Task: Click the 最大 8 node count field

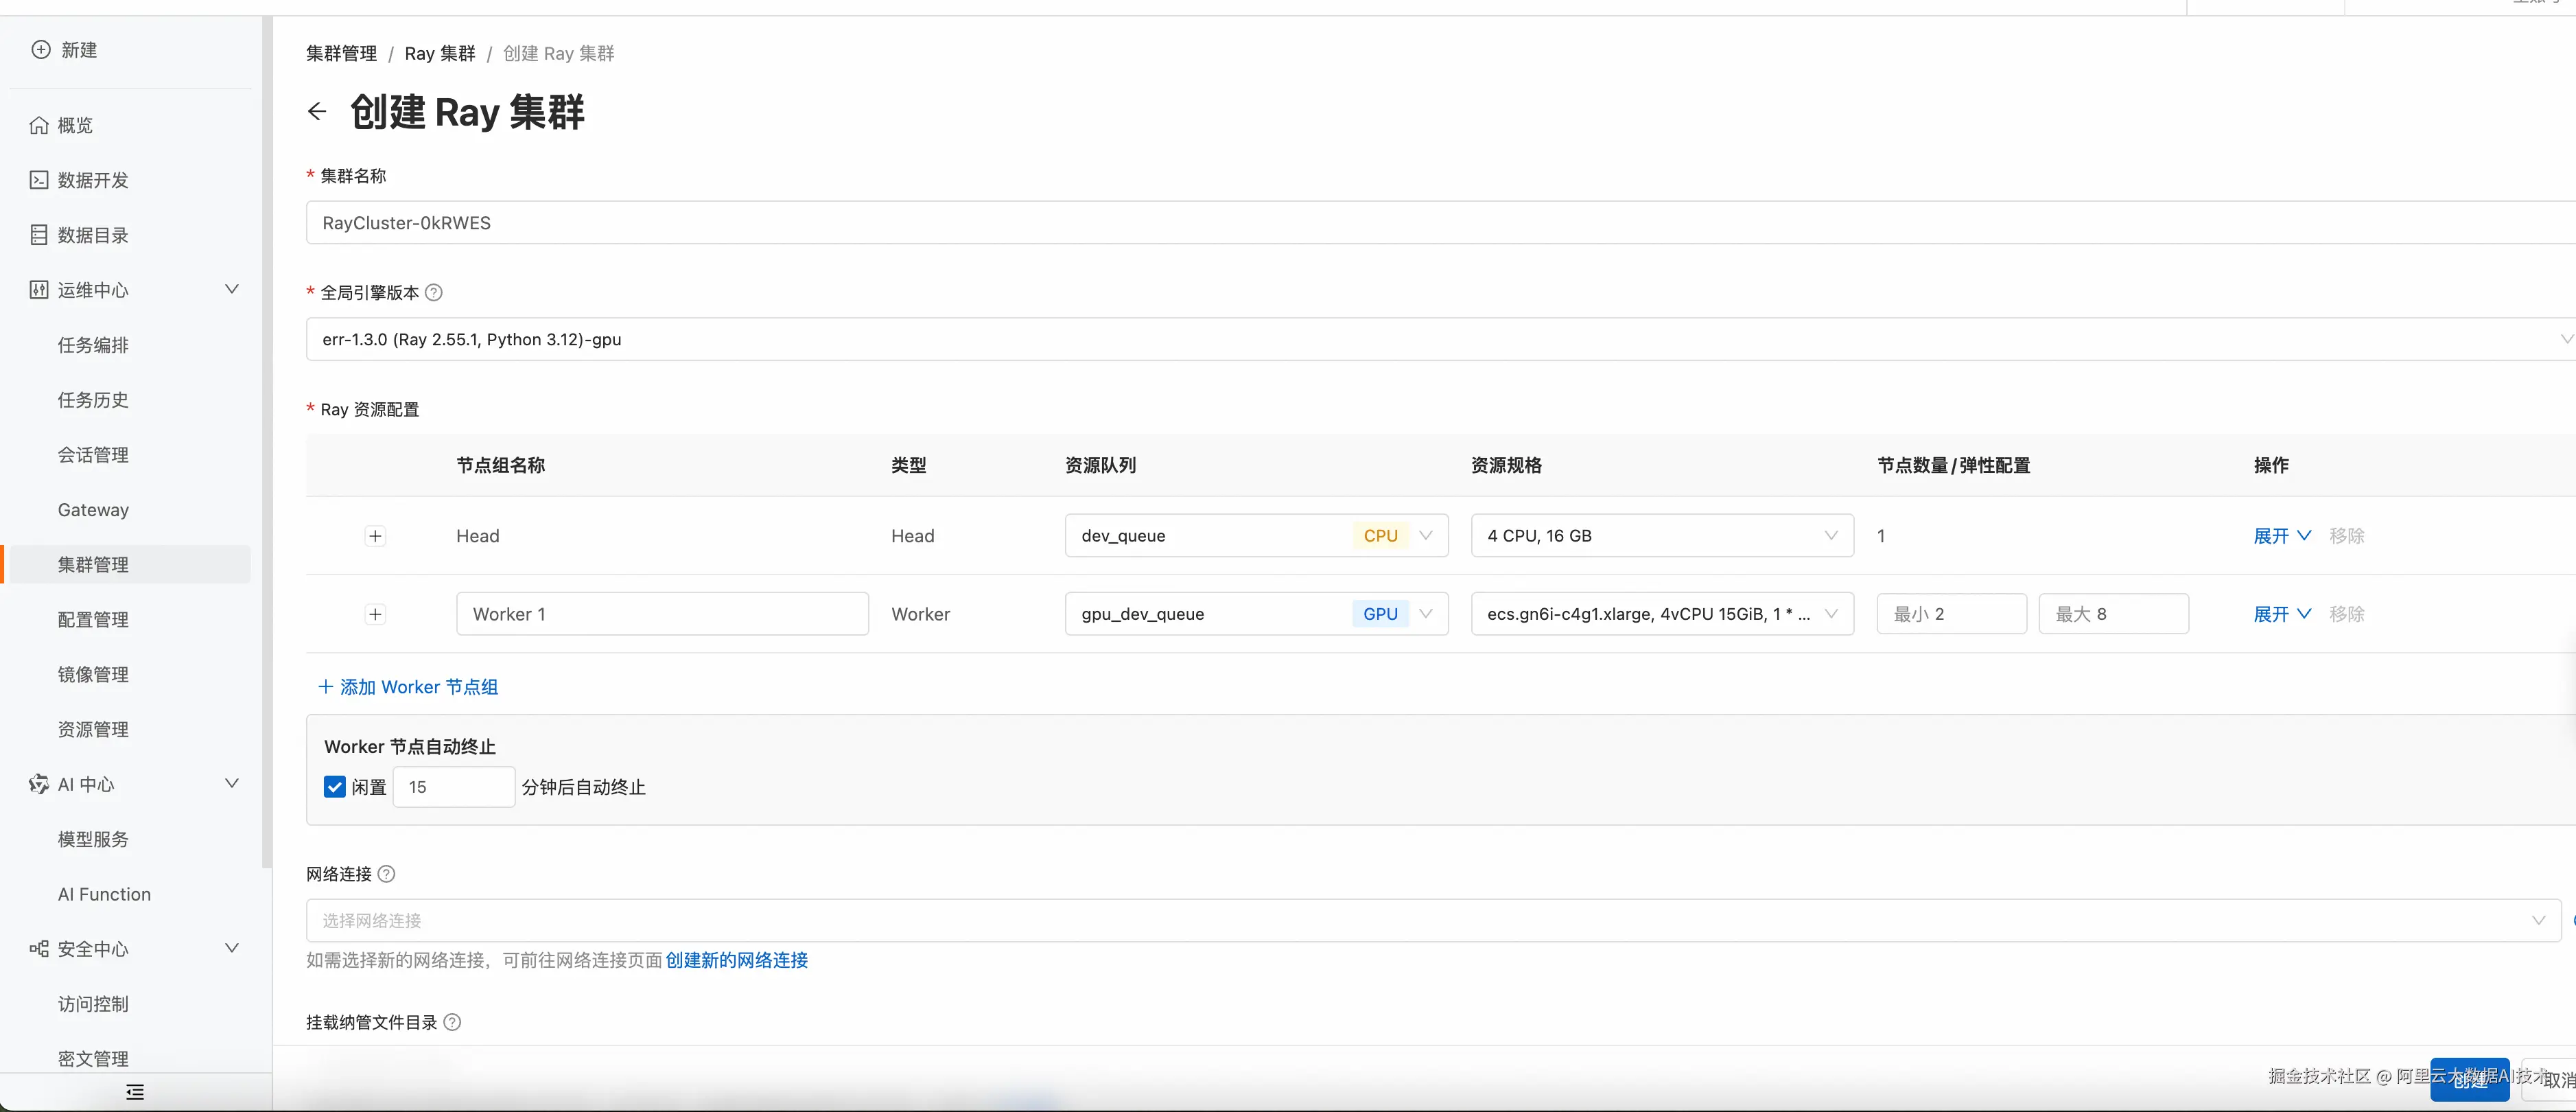Action: pyautogui.click(x=2113, y=614)
